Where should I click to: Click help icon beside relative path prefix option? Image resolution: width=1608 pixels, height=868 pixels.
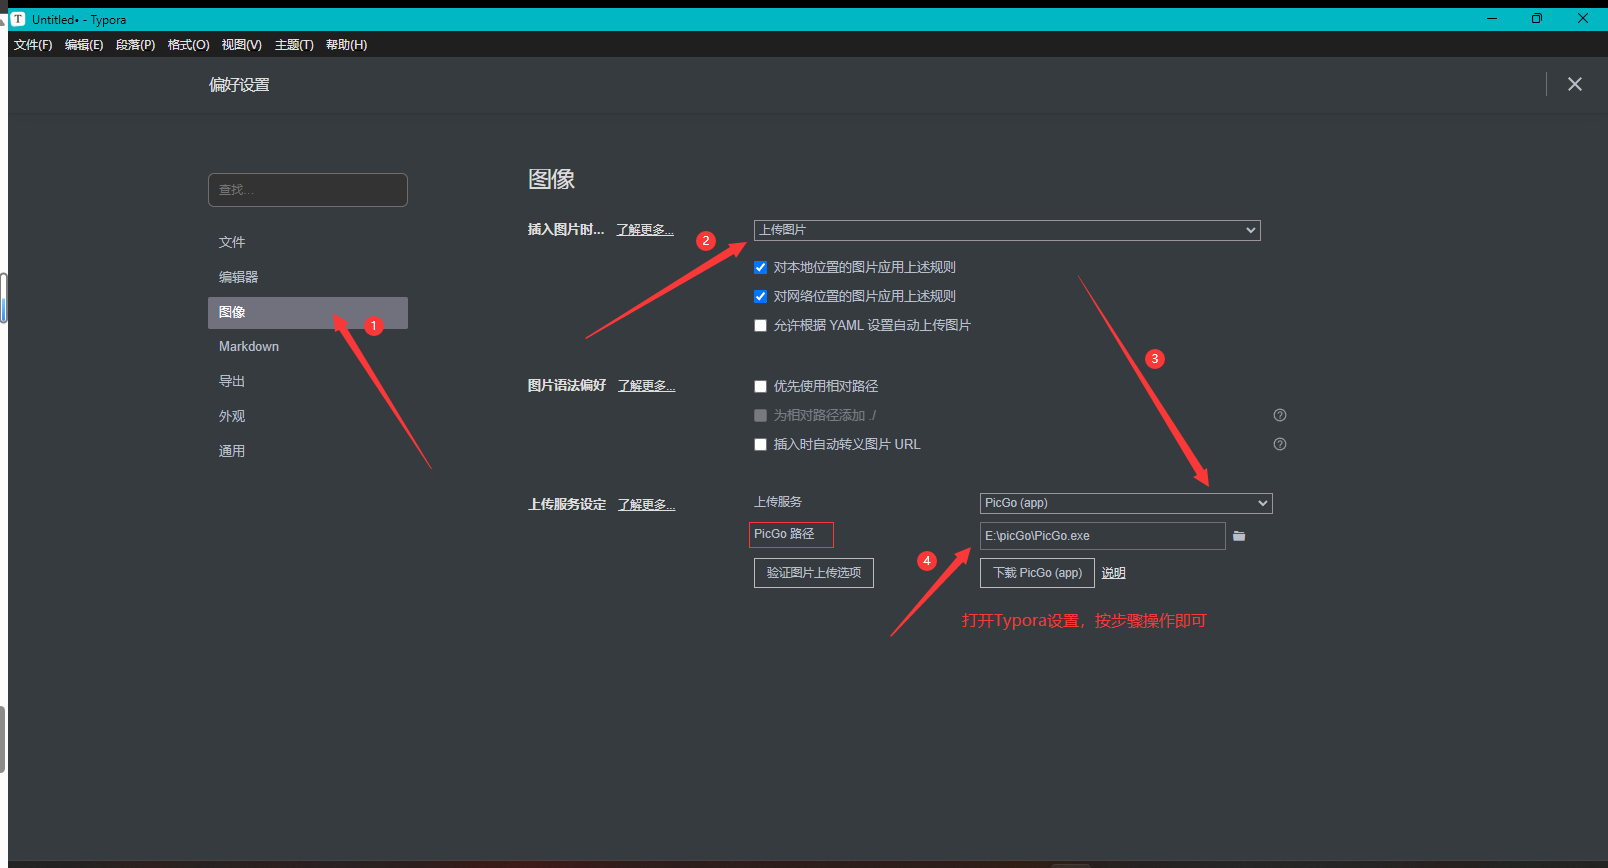[x=1279, y=415]
